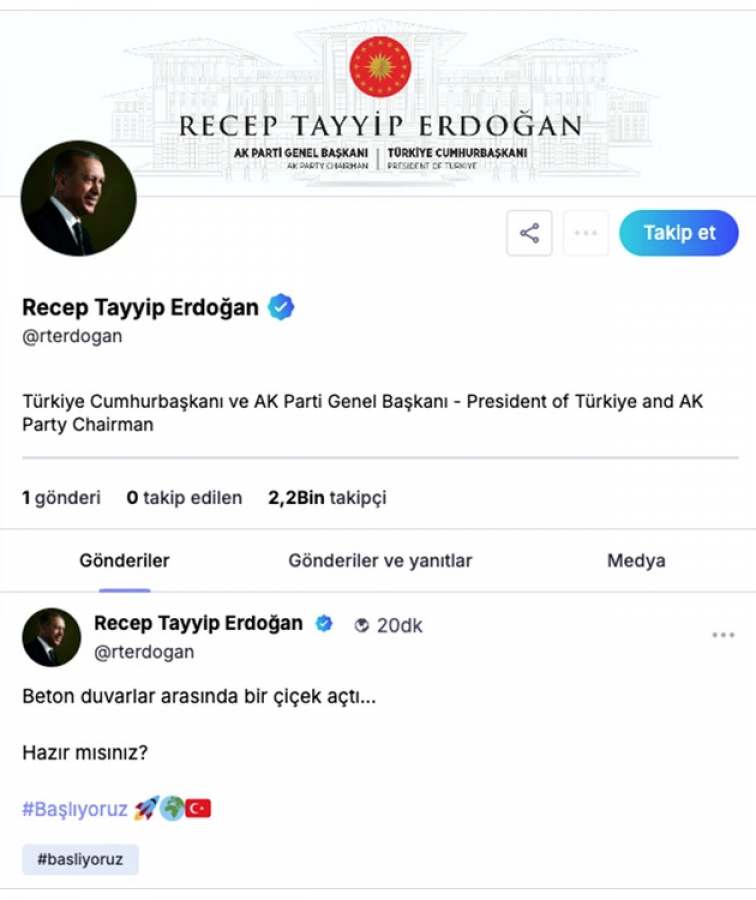The image size is (756, 900).
Task: Click the #basliyoruz tag chip
Action: [80, 859]
